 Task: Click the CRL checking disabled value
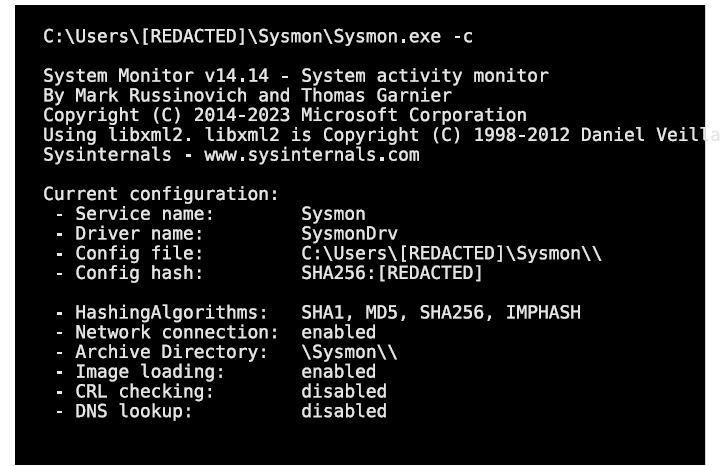click(x=343, y=391)
